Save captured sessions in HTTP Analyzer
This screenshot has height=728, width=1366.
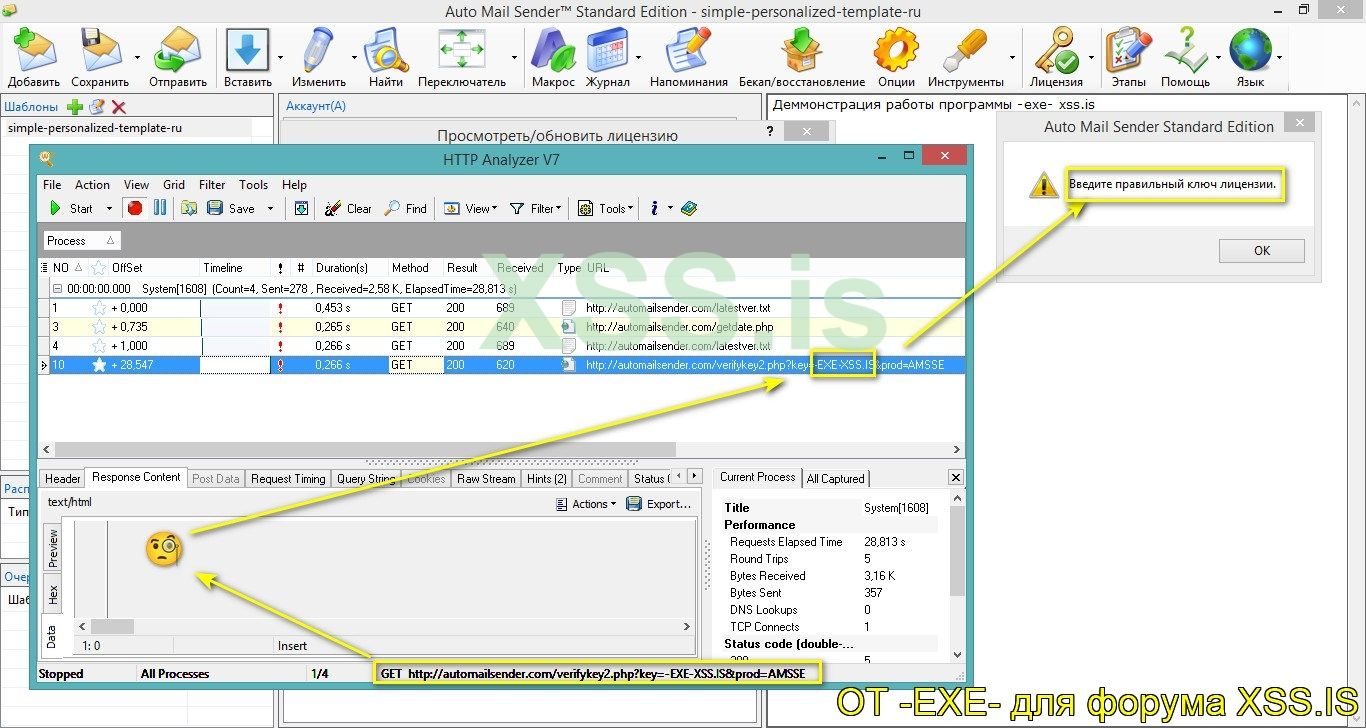tap(231, 208)
